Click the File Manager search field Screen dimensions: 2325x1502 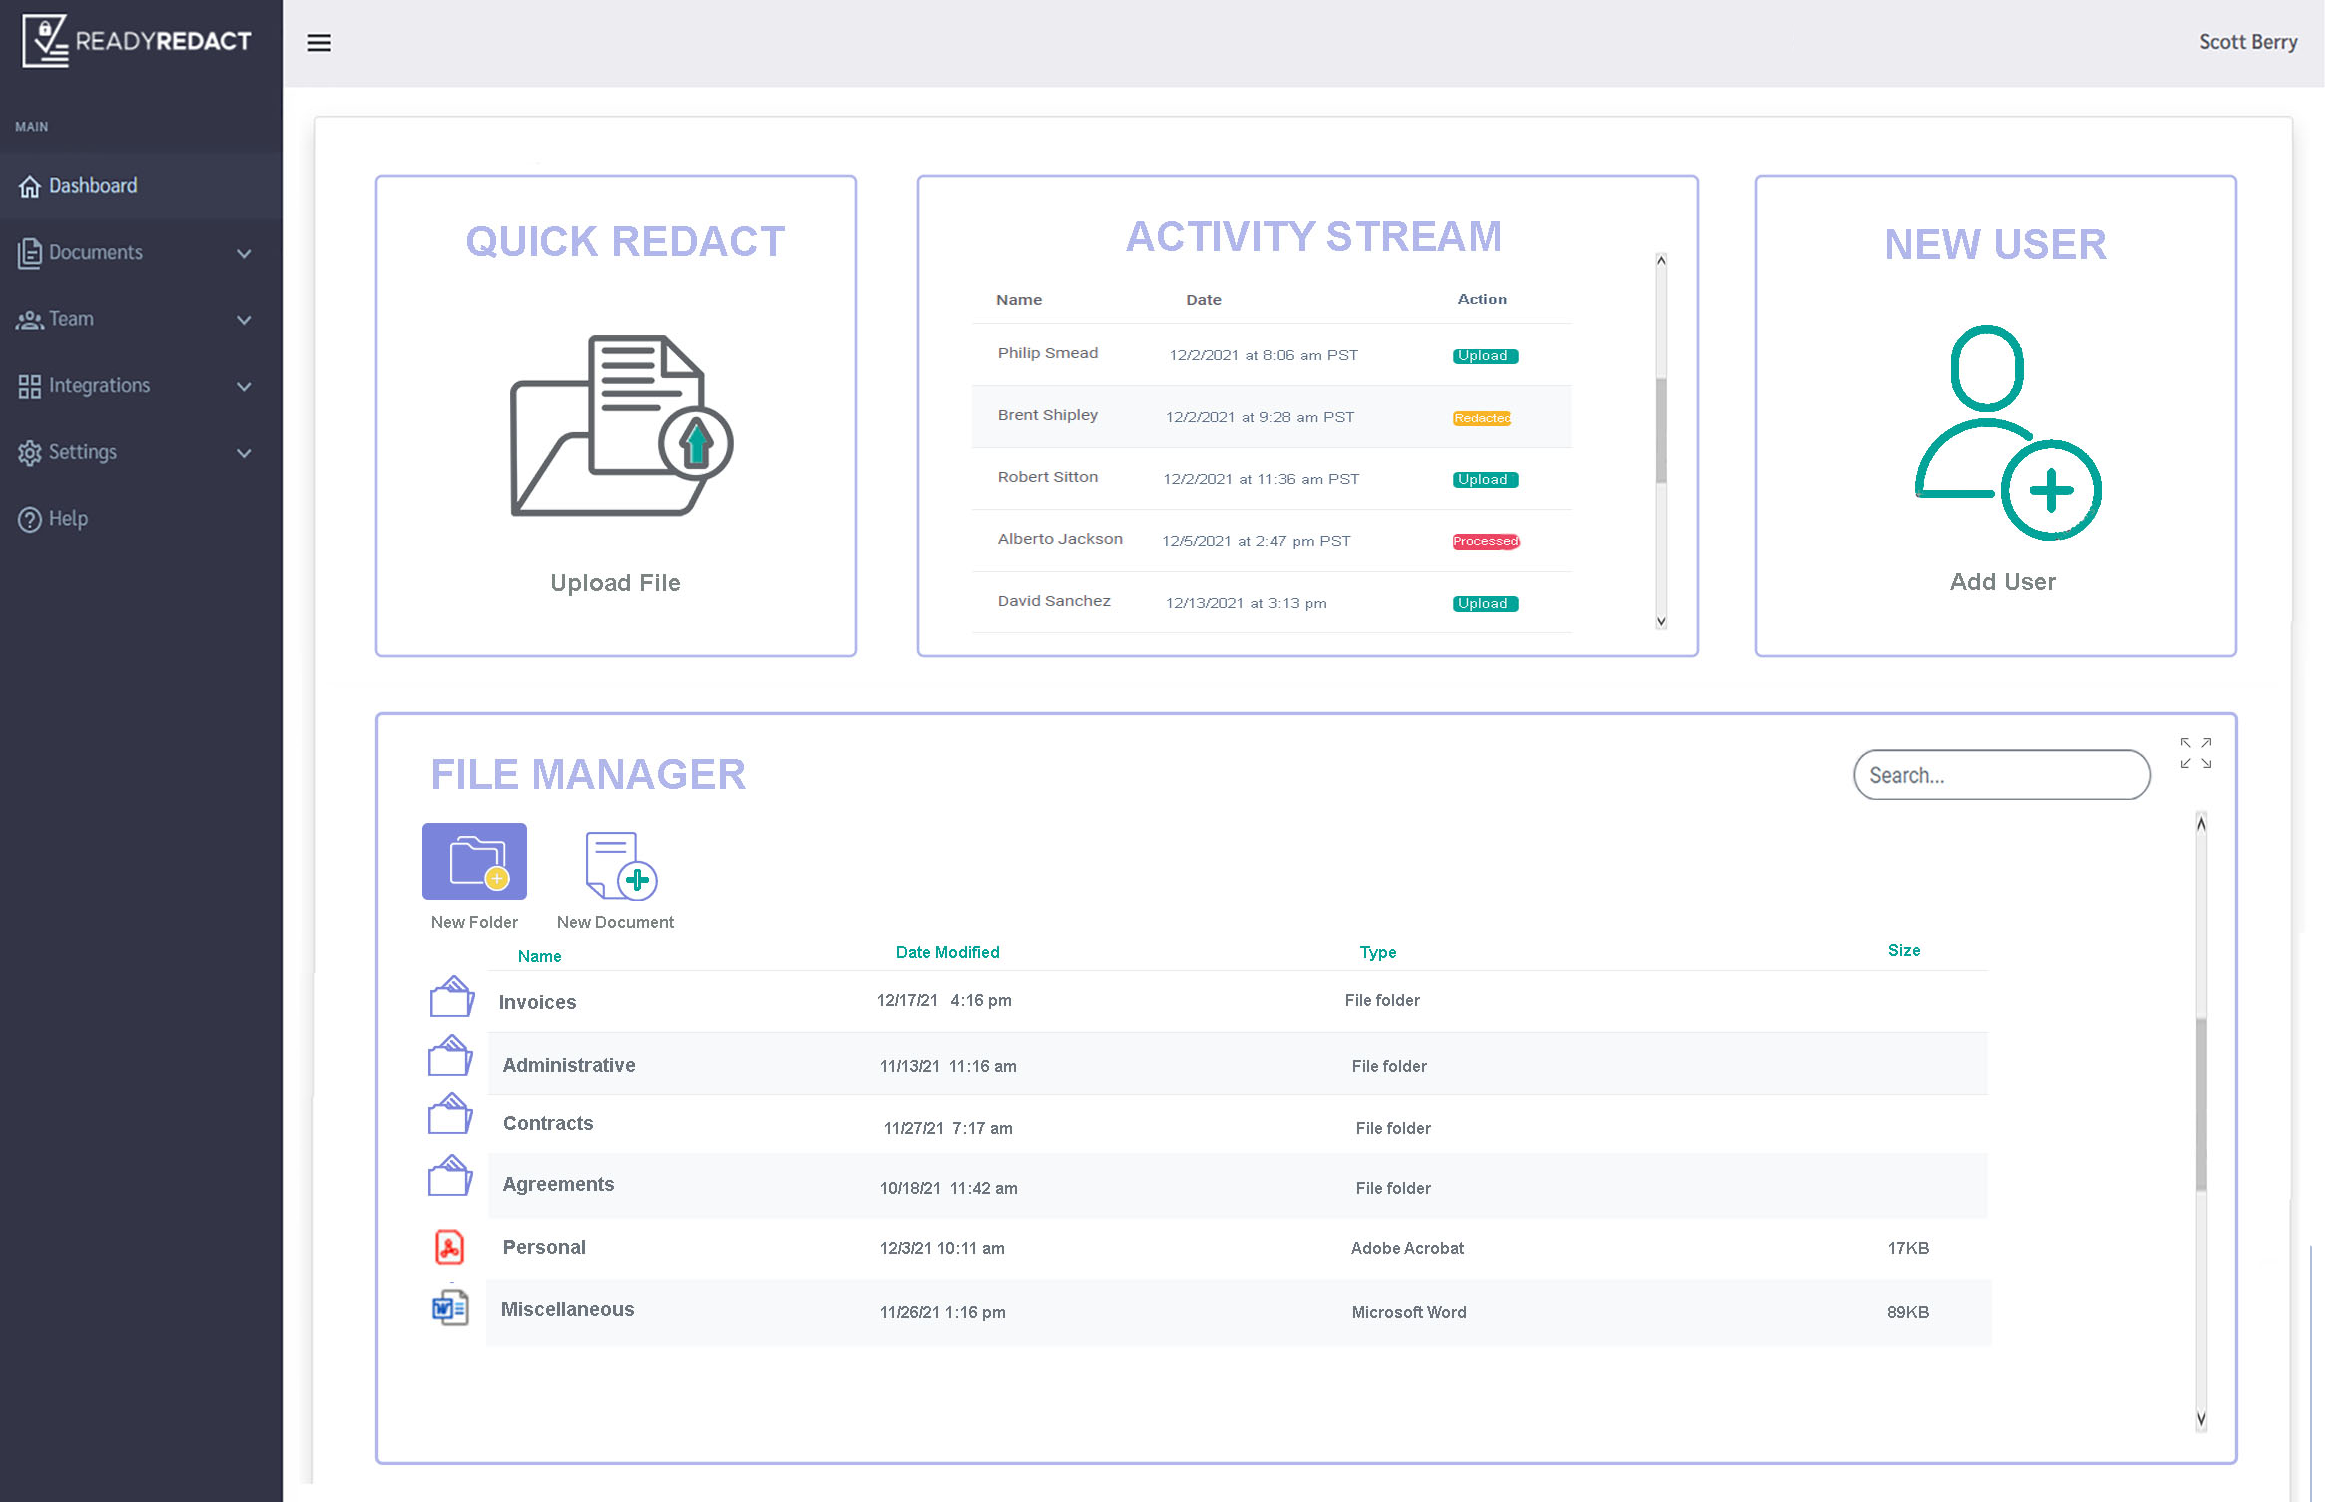2001,775
